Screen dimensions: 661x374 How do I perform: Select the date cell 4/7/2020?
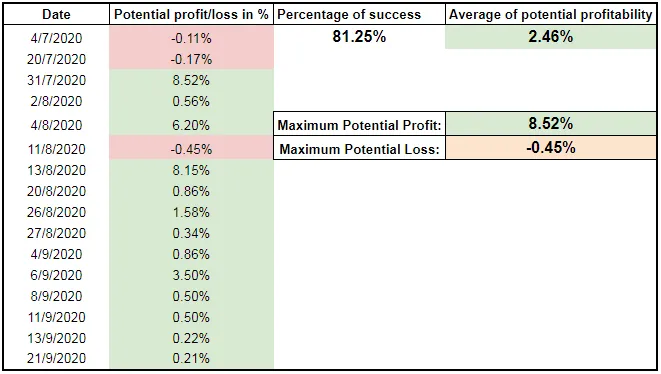(56, 38)
